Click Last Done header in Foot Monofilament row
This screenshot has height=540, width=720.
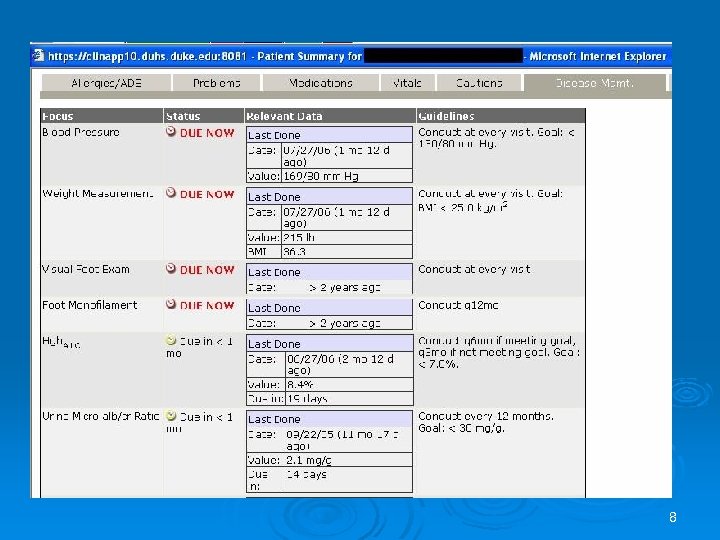pos(329,308)
